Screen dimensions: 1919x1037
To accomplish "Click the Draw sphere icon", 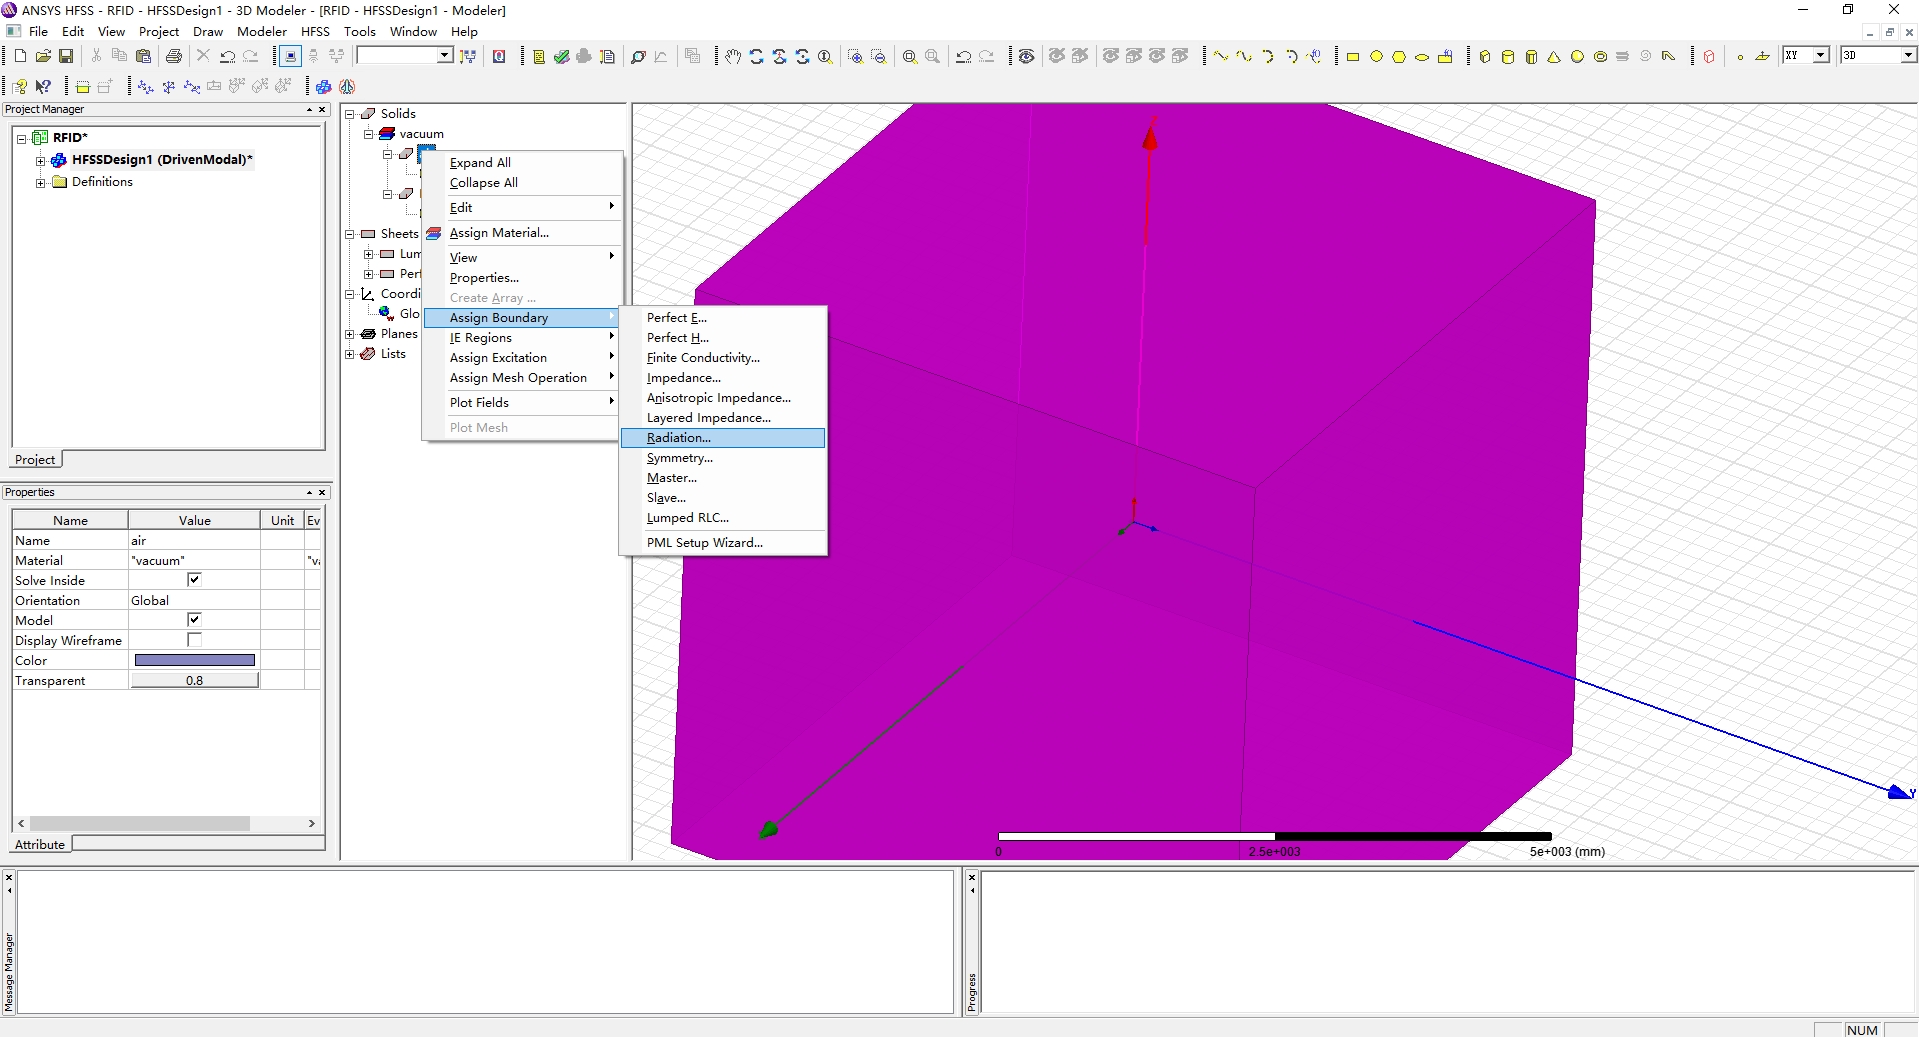I will click(1577, 56).
